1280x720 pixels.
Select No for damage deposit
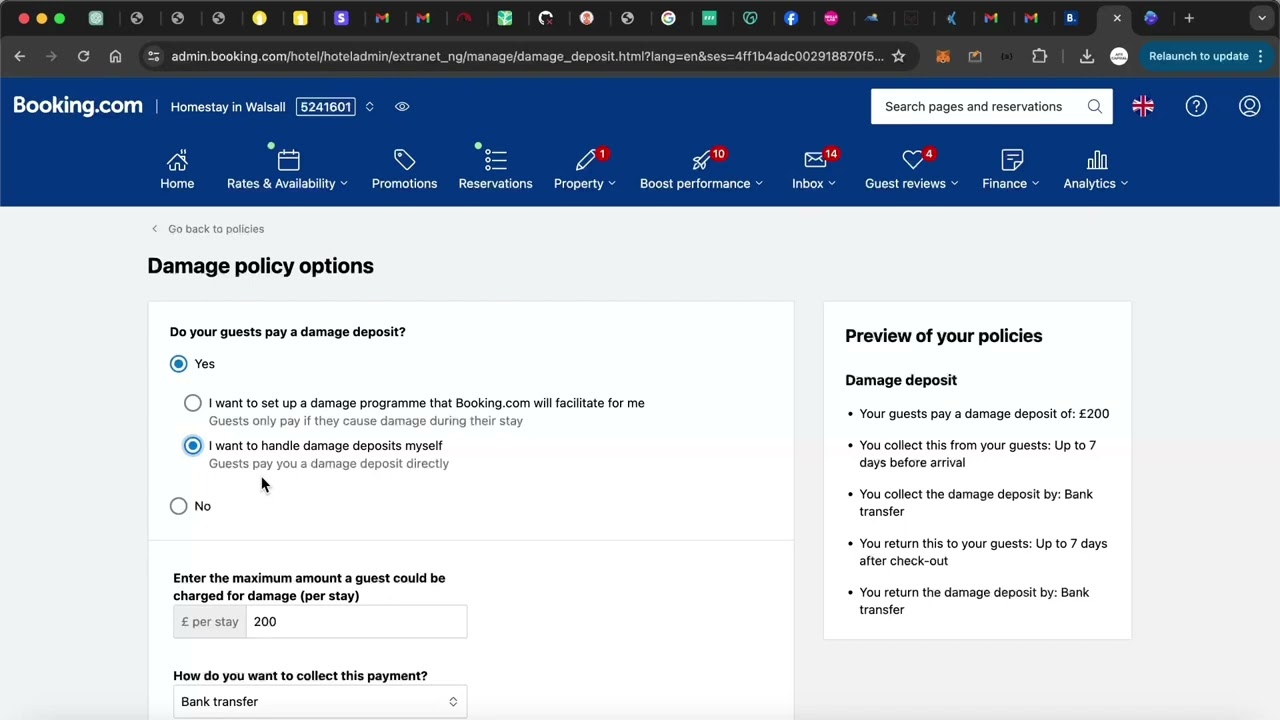coord(178,506)
